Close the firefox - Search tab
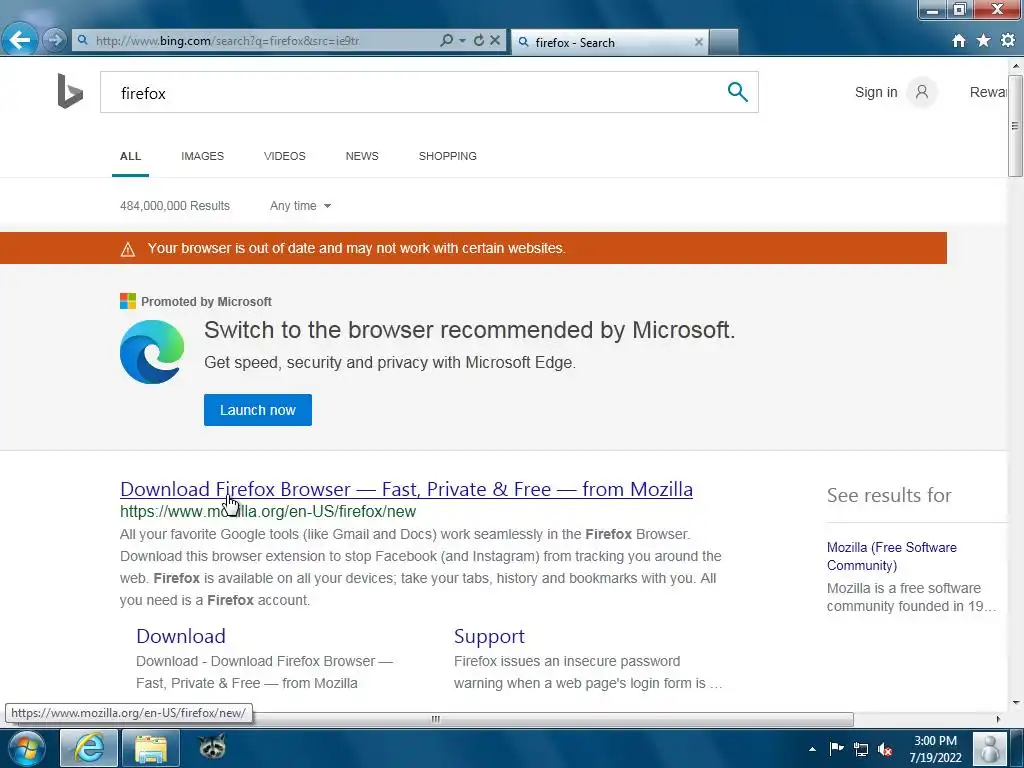Viewport: 1024px width, 768px height. (x=699, y=42)
